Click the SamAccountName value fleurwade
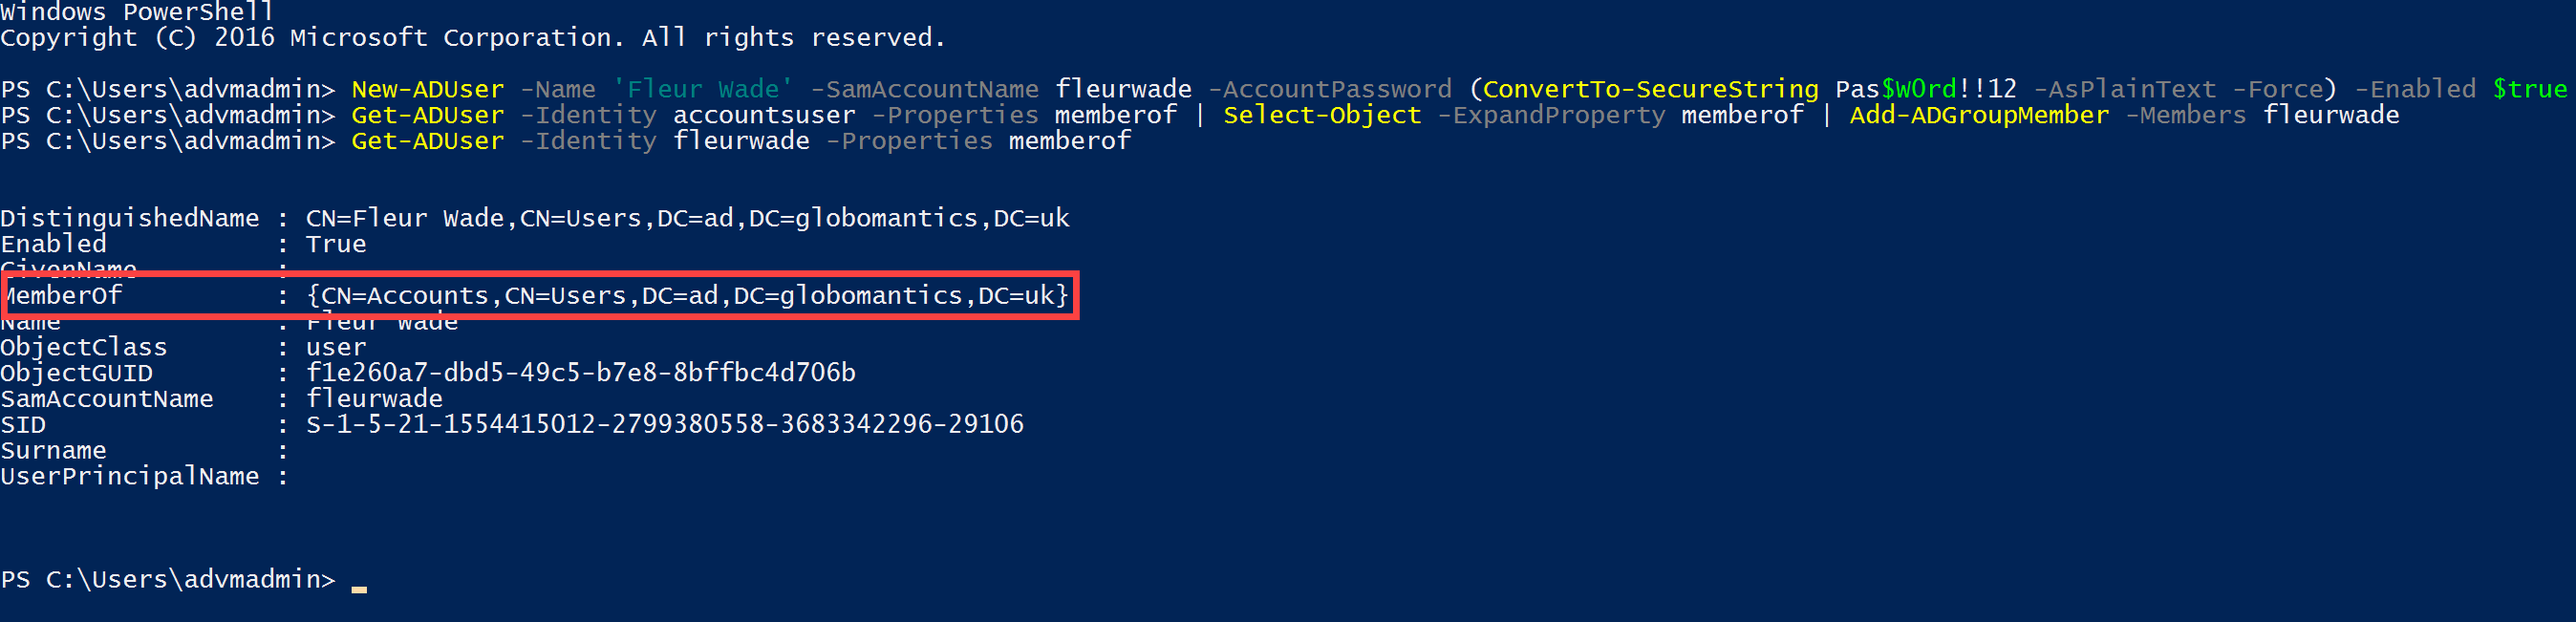Image resolution: width=2576 pixels, height=622 pixels. pyautogui.click(x=374, y=399)
